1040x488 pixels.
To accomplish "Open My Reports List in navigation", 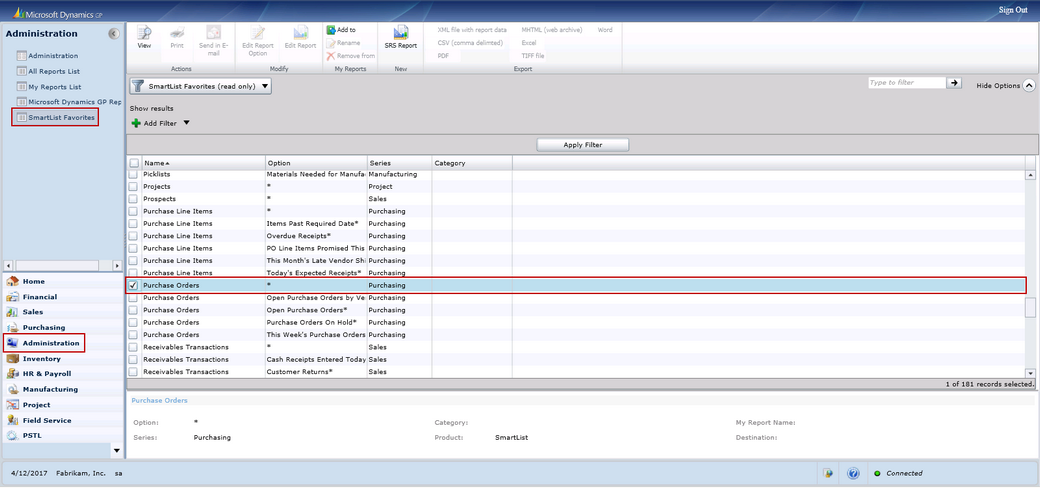I will (54, 87).
